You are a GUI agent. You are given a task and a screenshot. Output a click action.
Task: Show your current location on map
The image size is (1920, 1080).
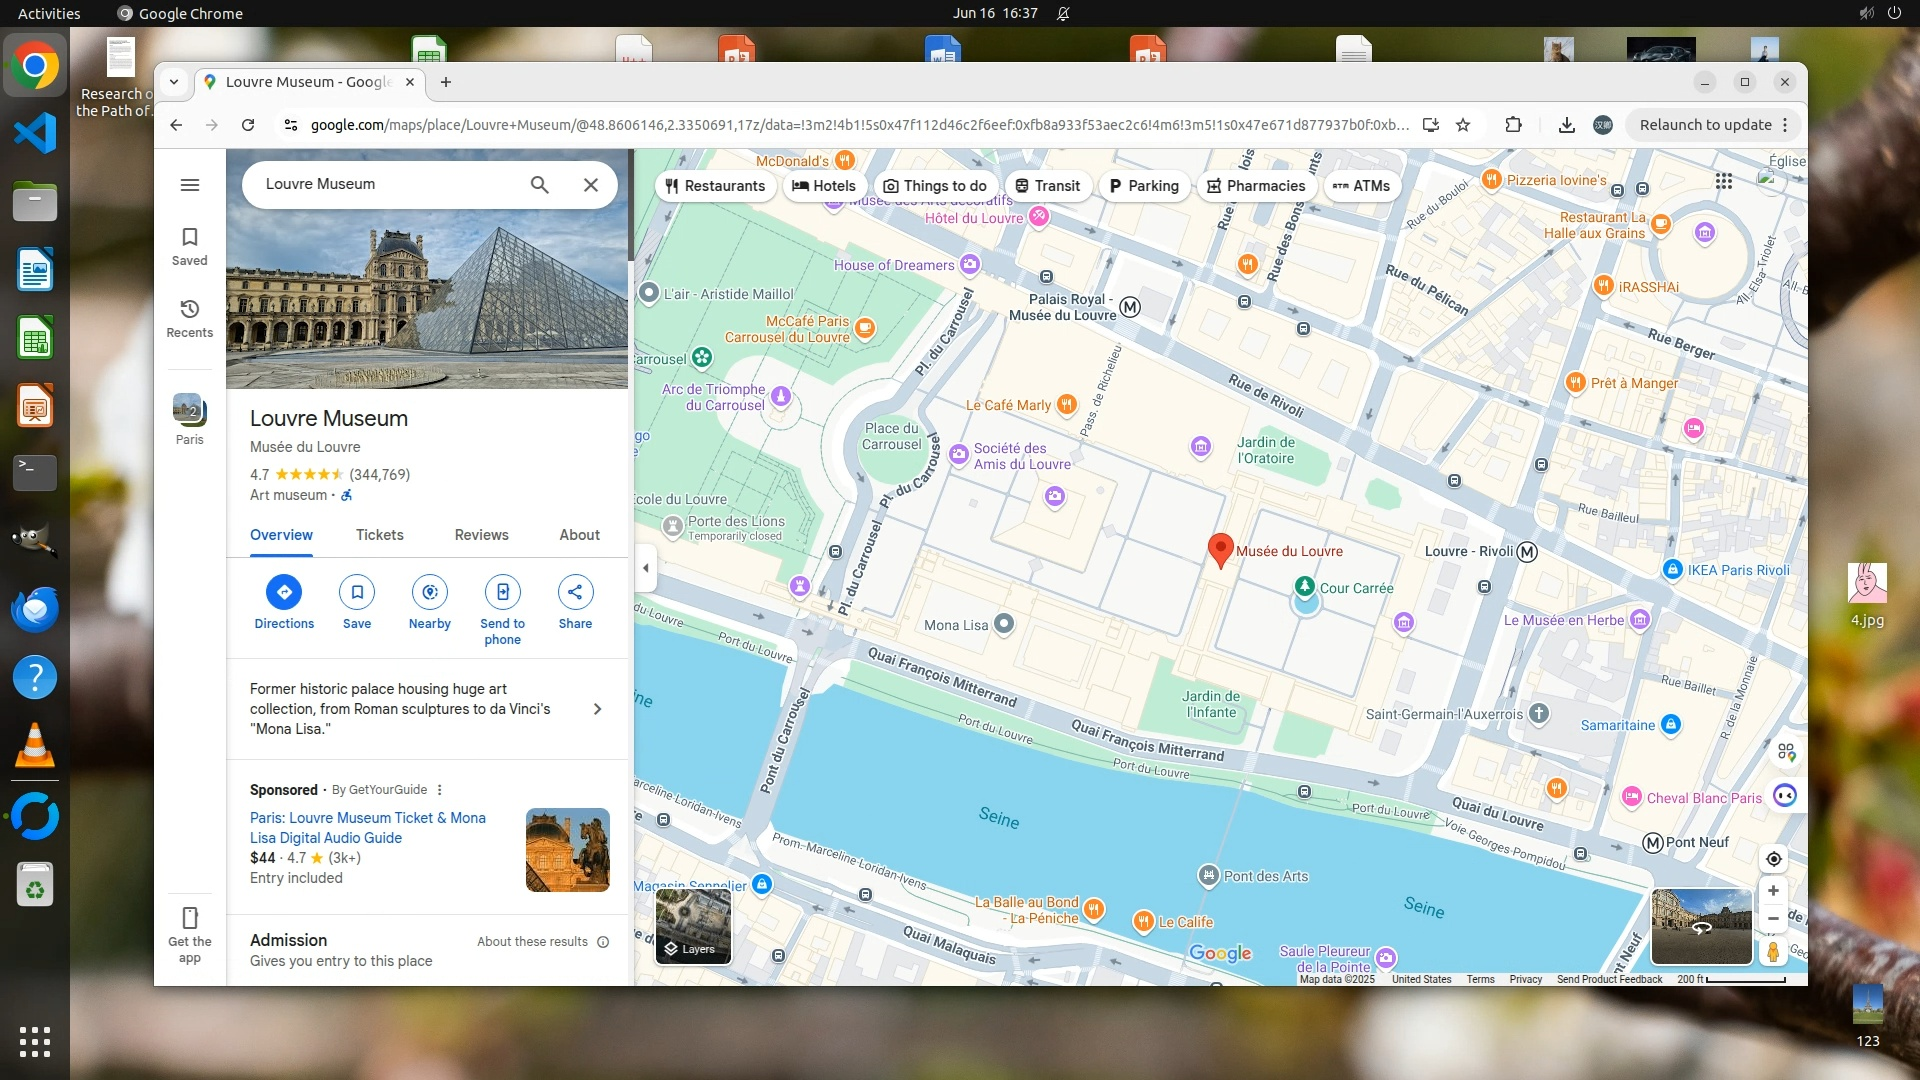[1773, 859]
